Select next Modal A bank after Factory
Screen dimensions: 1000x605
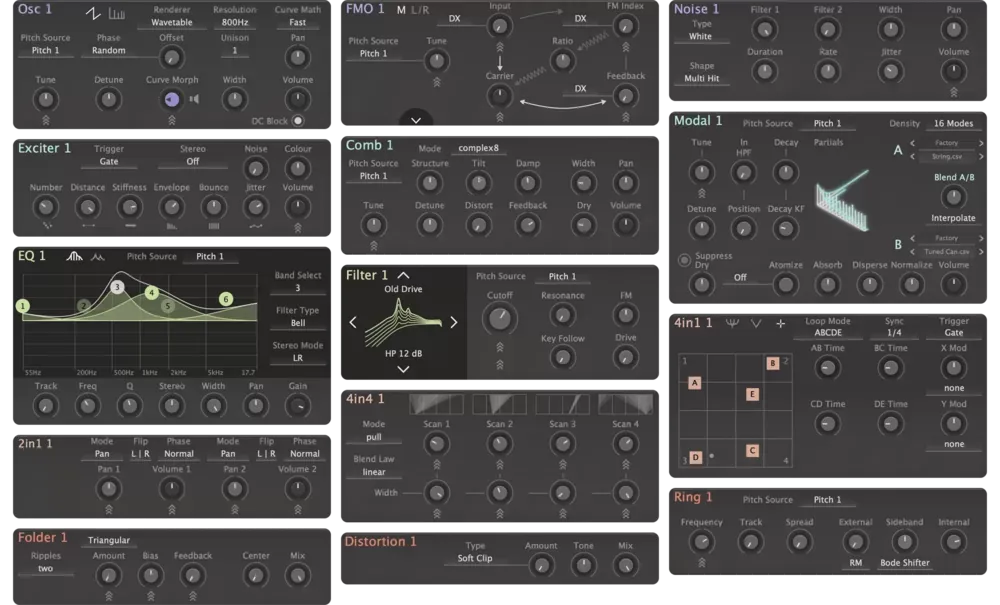pos(981,143)
